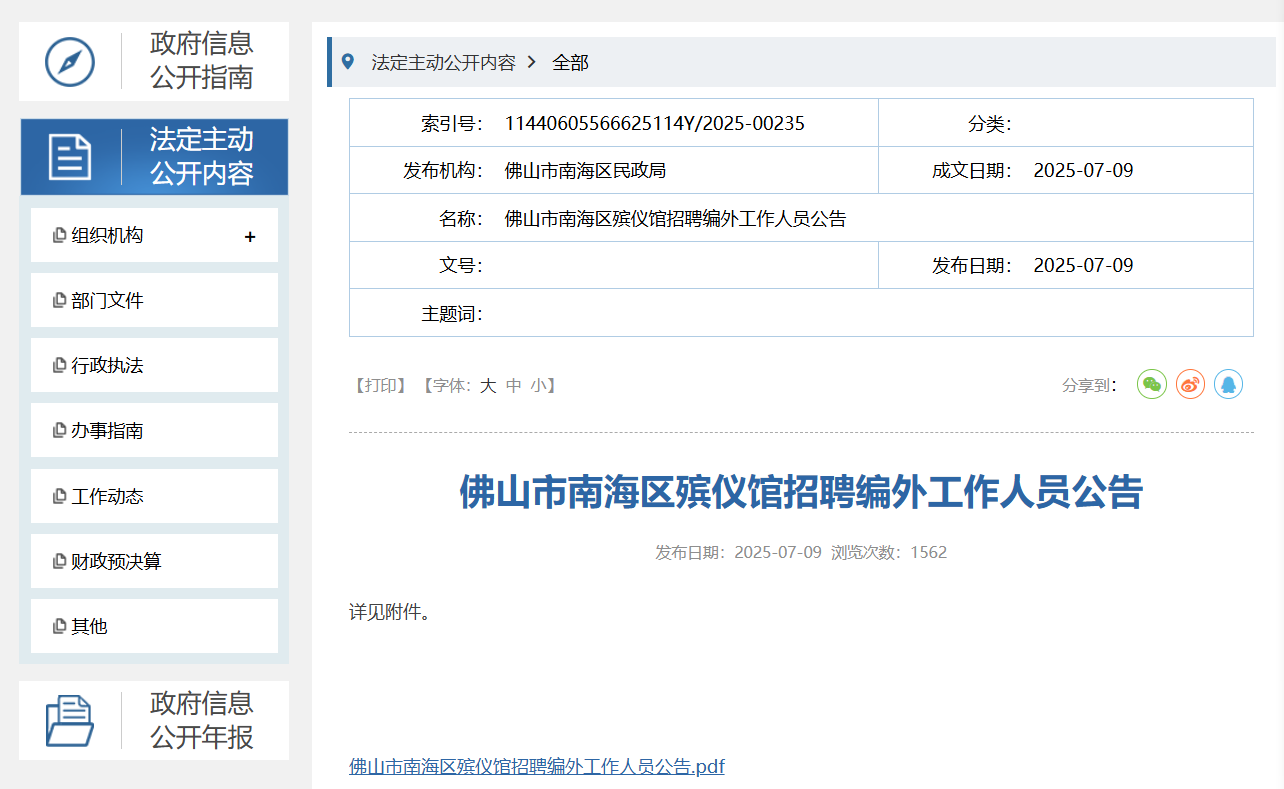Viewport: 1284px width, 789px height.
Task: Choose the 小 font size option
Action: [x=539, y=386]
